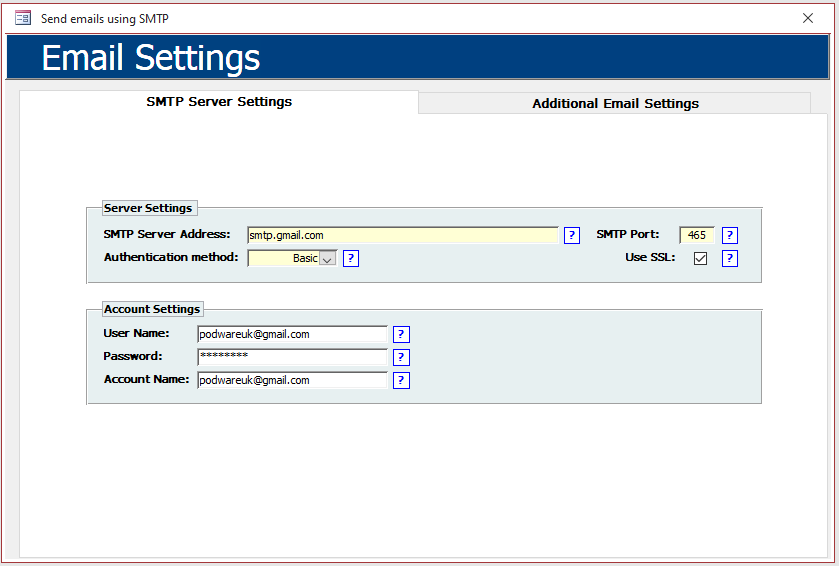
Task: Click help icon next to User Name
Action: (x=401, y=335)
